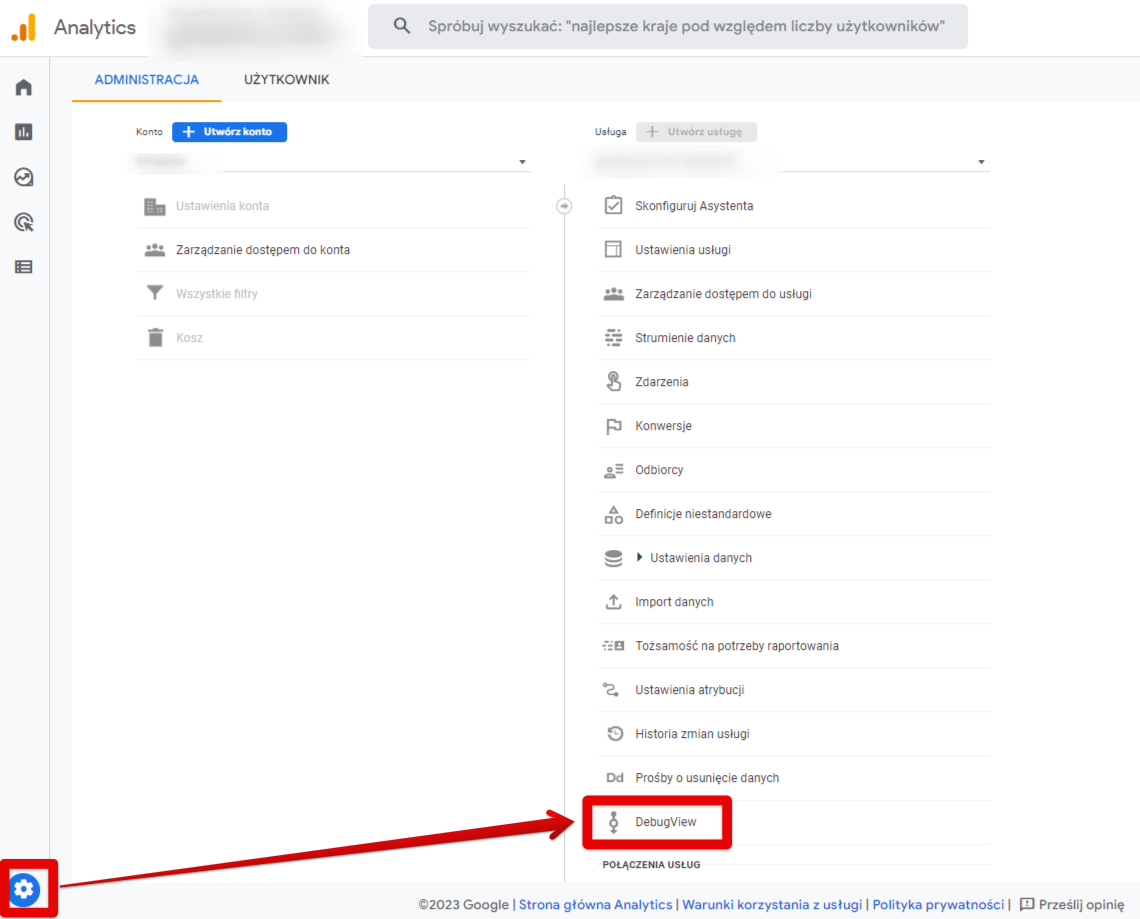Open Import danych
The height and width of the screenshot is (919, 1140).
tap(793, 601)
